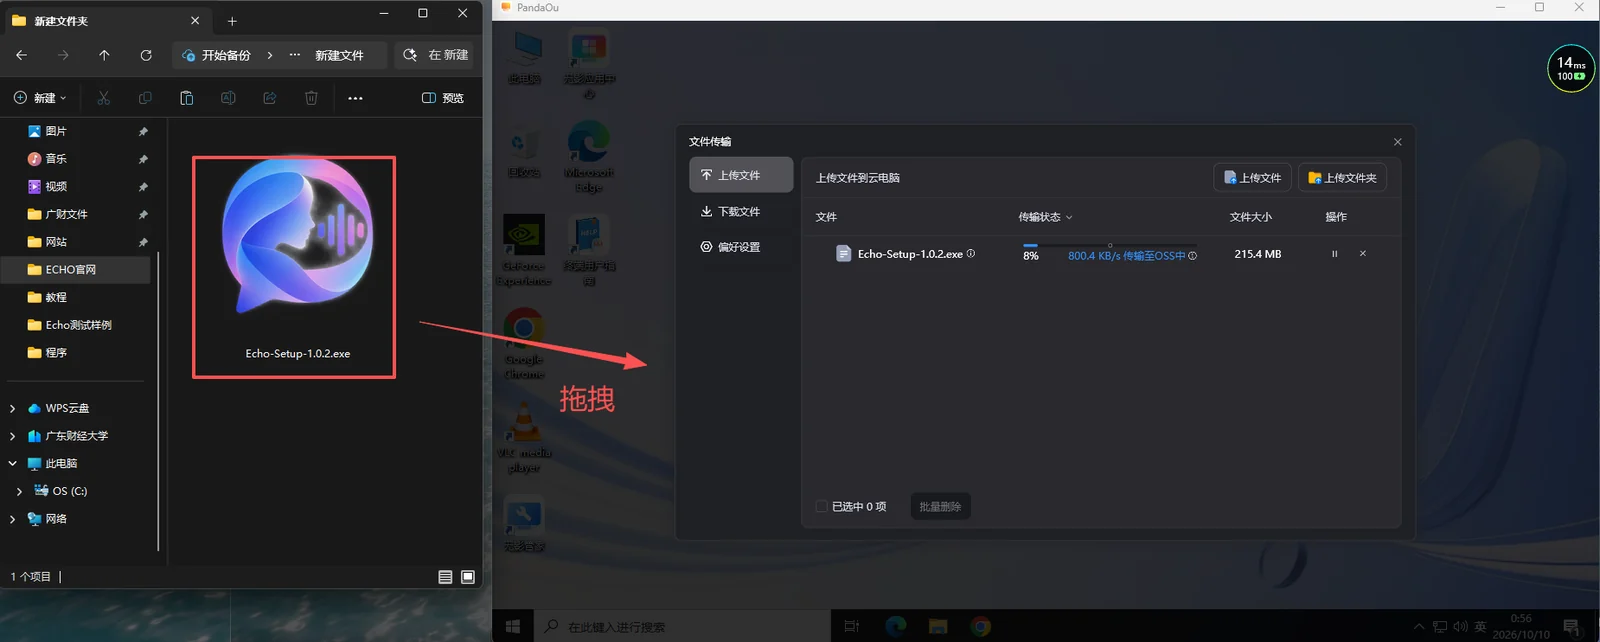Open the Music folder in the sidebar
This screenshot has height=642, width=1600.
pos(56,159)
